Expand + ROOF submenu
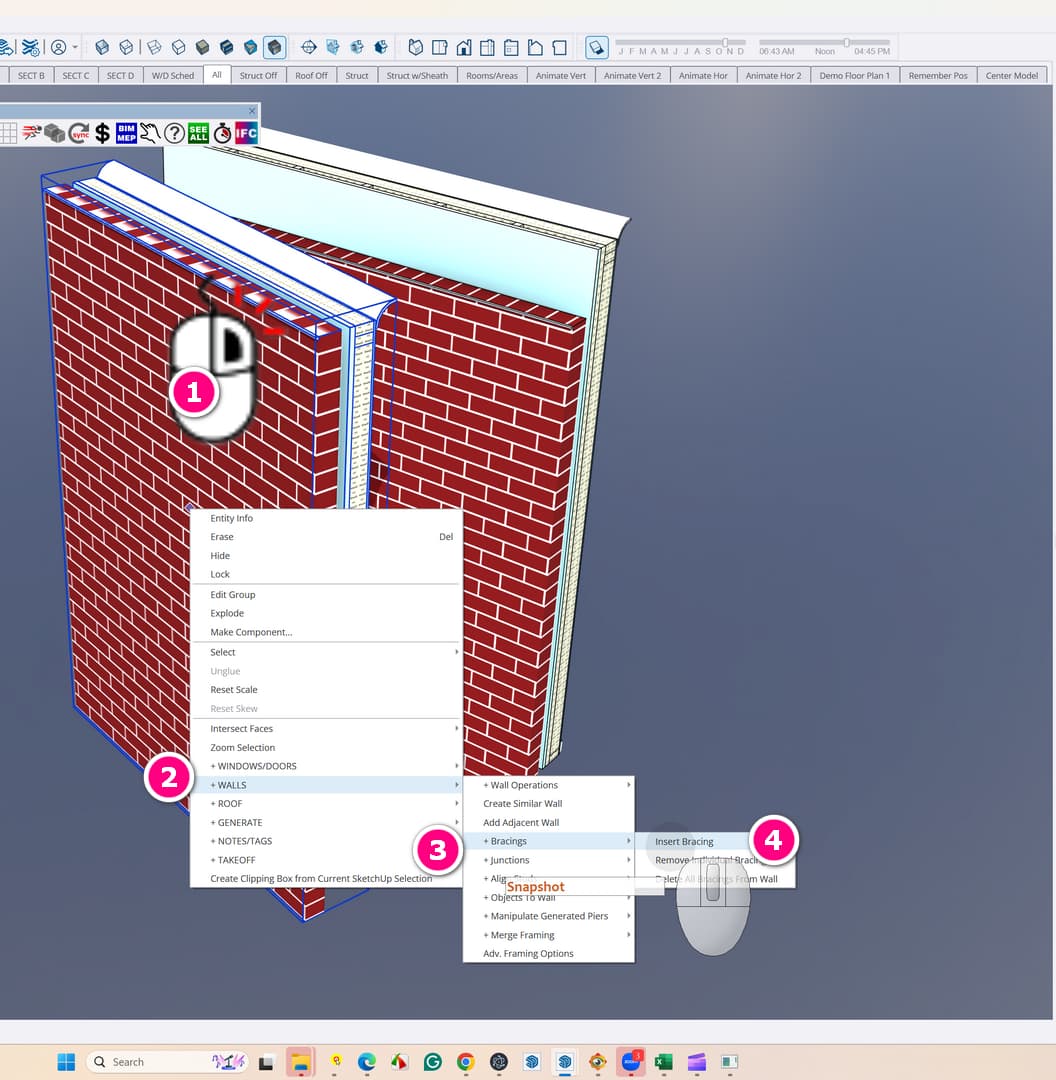 click(326, 803)
